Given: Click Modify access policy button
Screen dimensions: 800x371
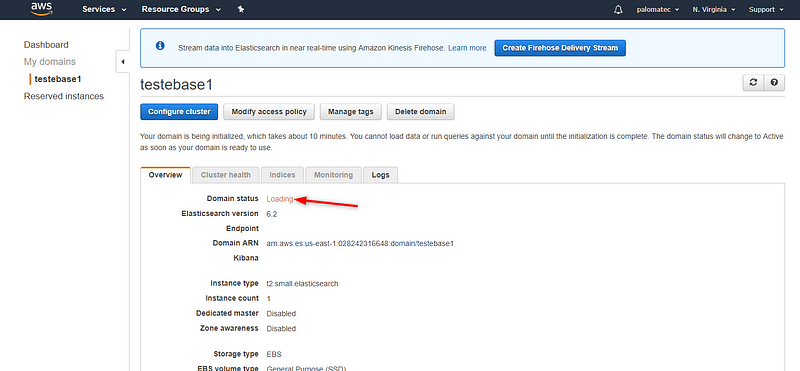Looking at the screenshot, I should pyautogui.click(x=269, y=112).
